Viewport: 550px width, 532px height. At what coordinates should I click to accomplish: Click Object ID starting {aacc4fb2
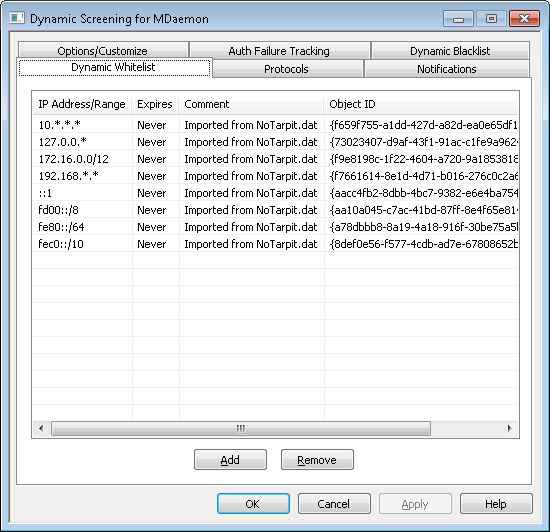coord(423,193)
